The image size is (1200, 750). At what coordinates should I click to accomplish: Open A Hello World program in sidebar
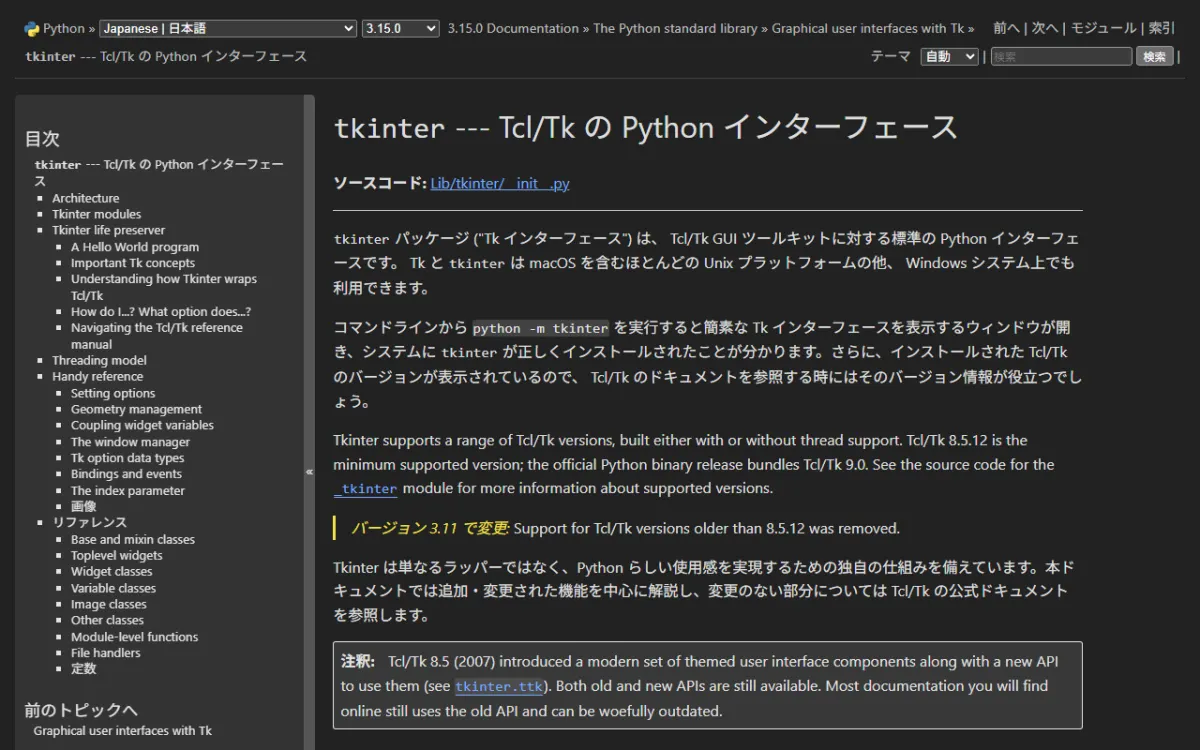(x=135, y=247)
